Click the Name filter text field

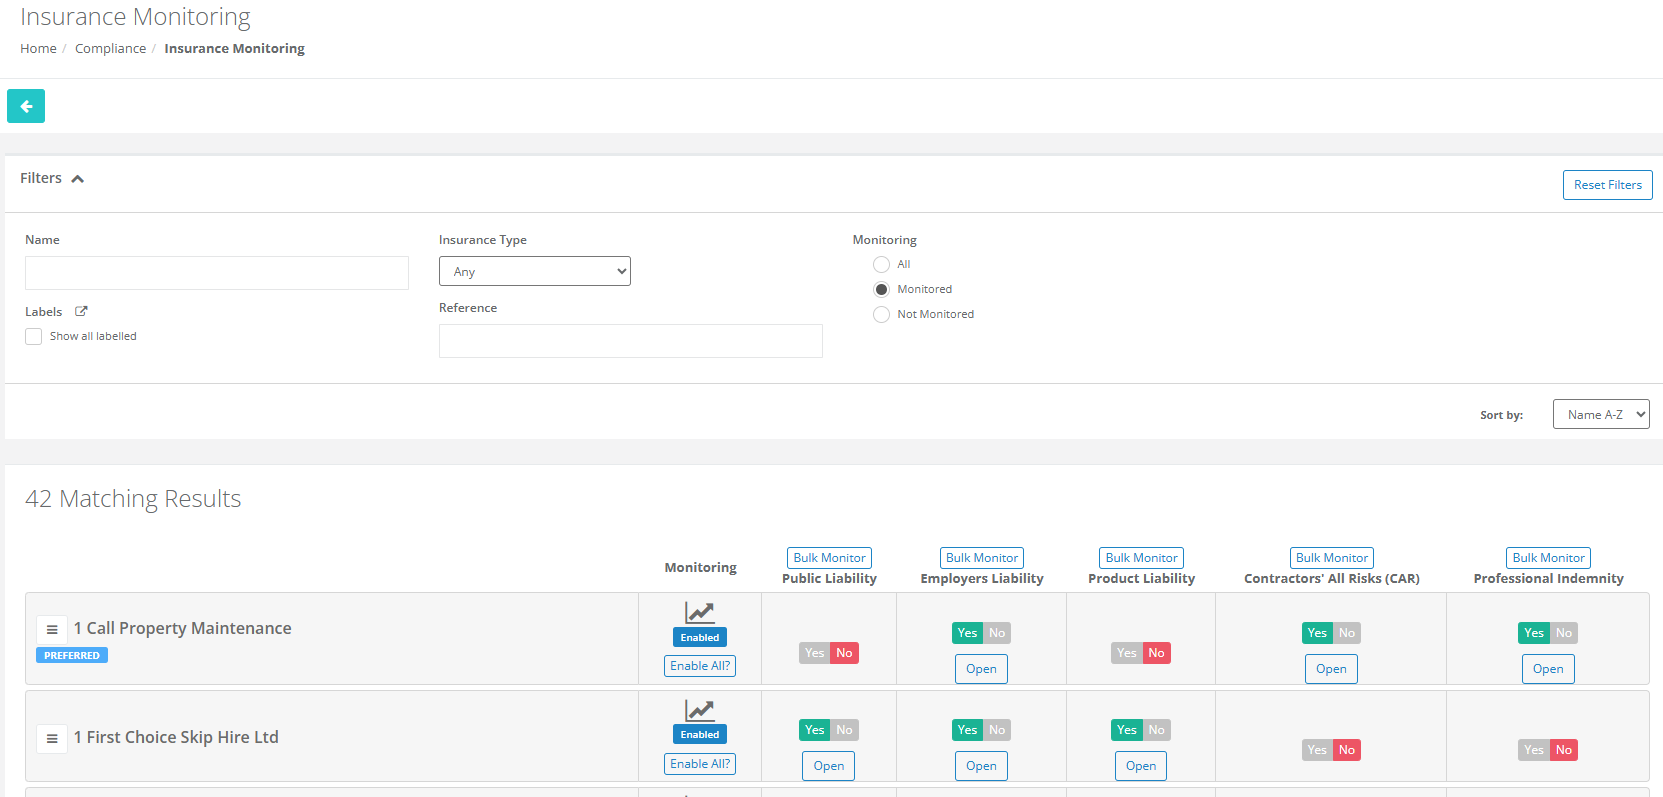click(x=216, y=273)
